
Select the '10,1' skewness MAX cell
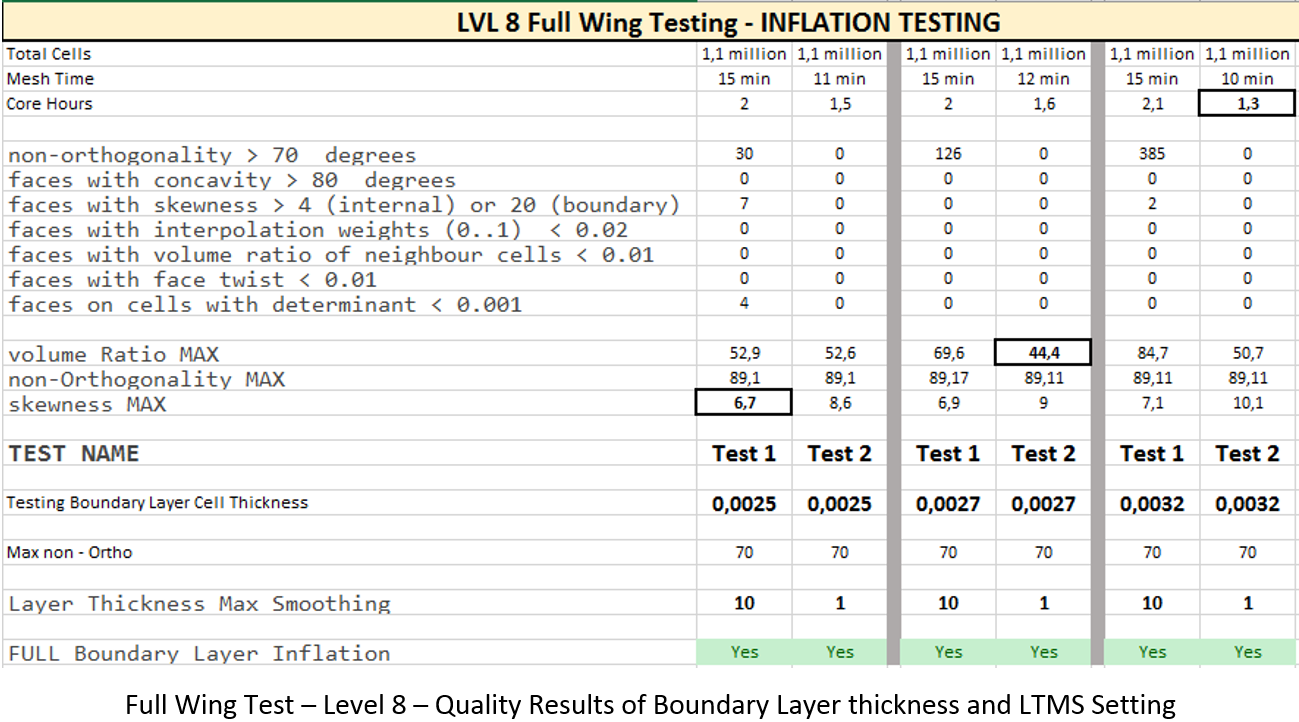[x=1247, y=403]
